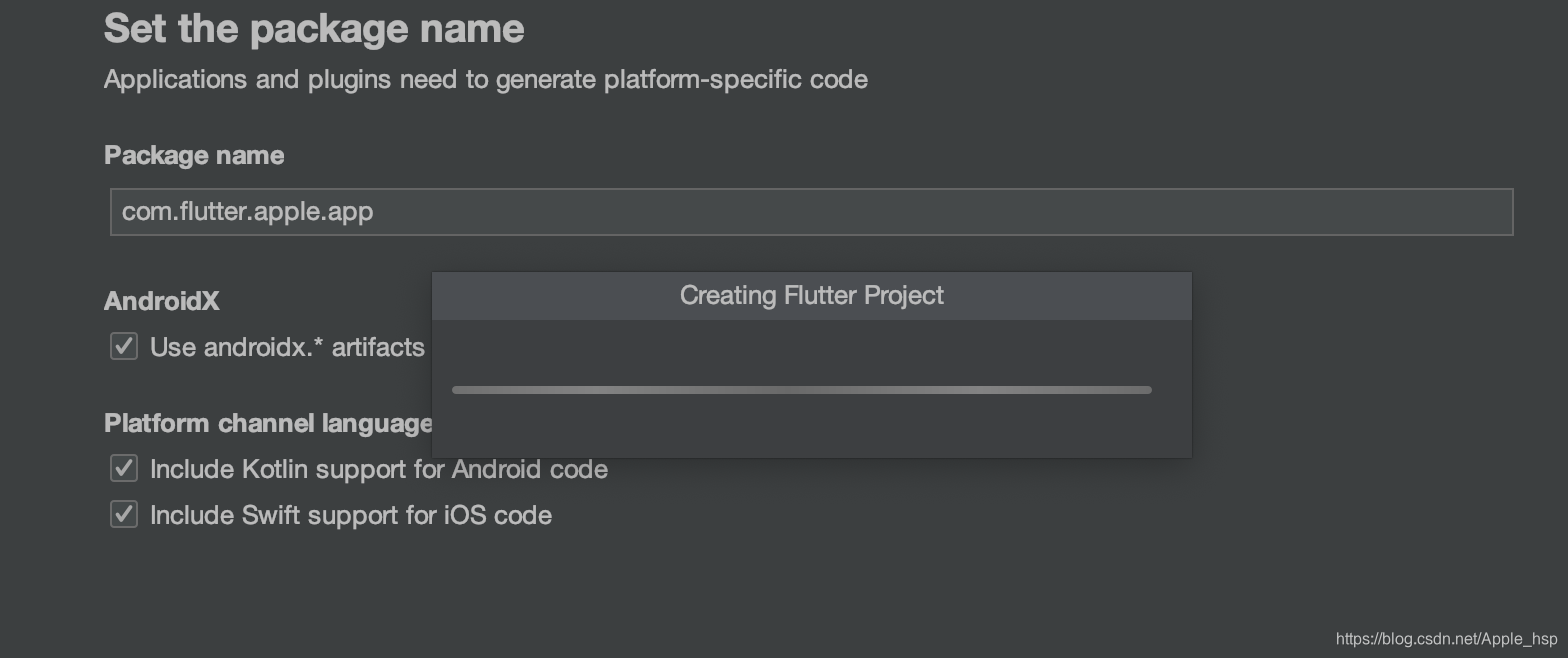Click the Creating Flutter Project dialog title
This screenshot has width=1568, height=658.
tap(811, 296)
